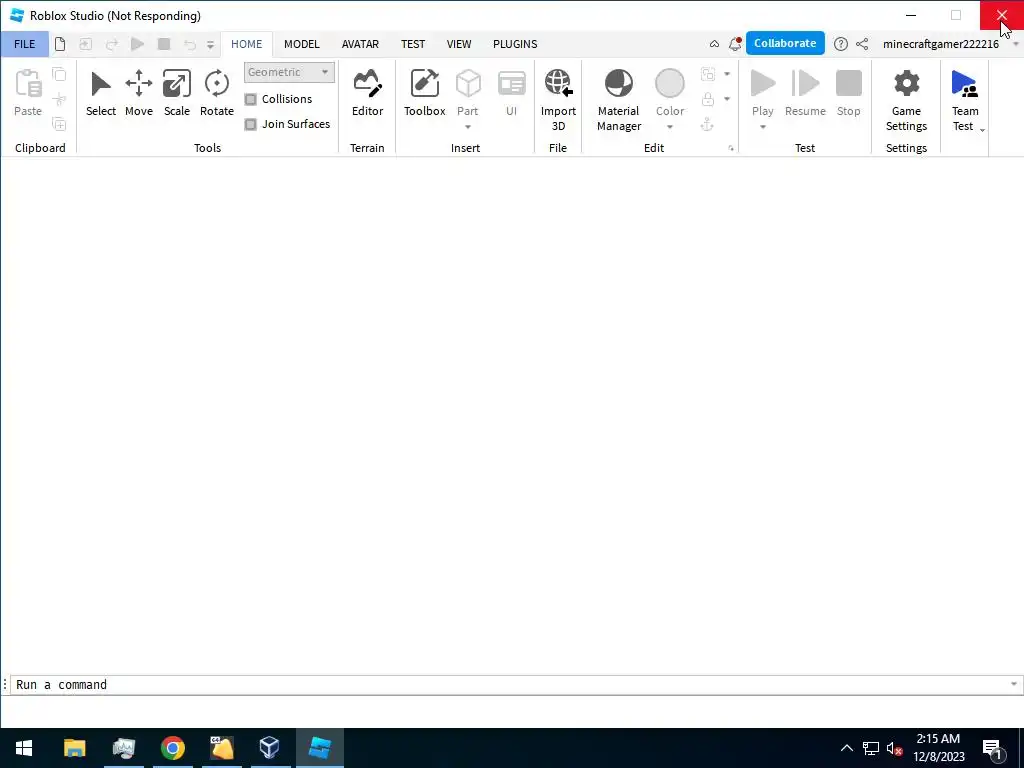Open the Action Center notifications
This screenshot has width=1024, height=768.
(x=992, y=748)
